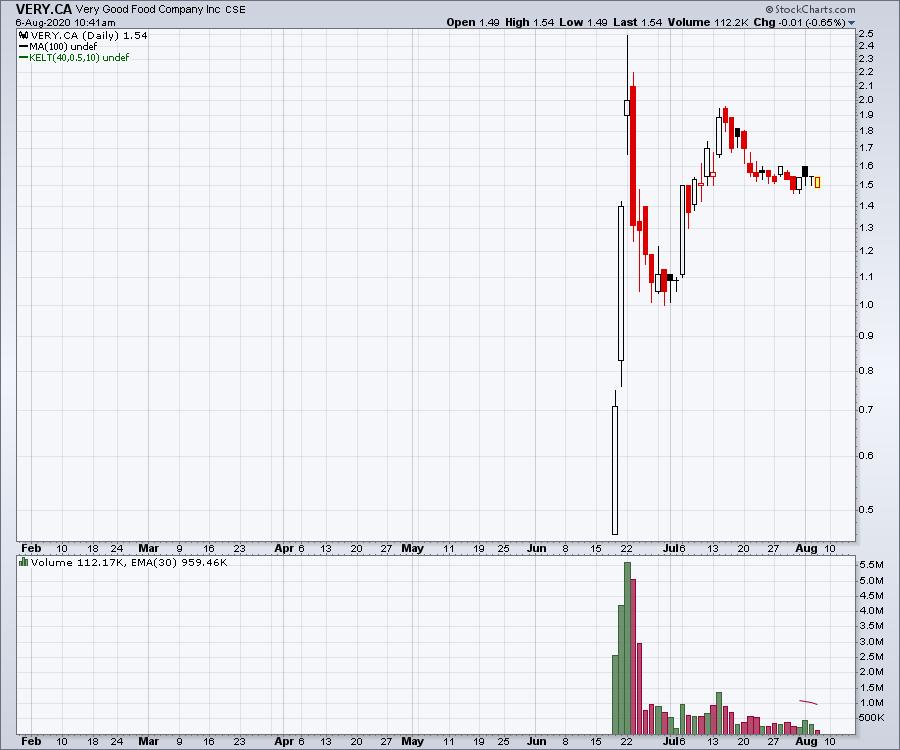Image resolution: width=900 pixels, height=750 pixels.
Task: Click the first tall white candlestick near 0.5
Action: (615, 468)
